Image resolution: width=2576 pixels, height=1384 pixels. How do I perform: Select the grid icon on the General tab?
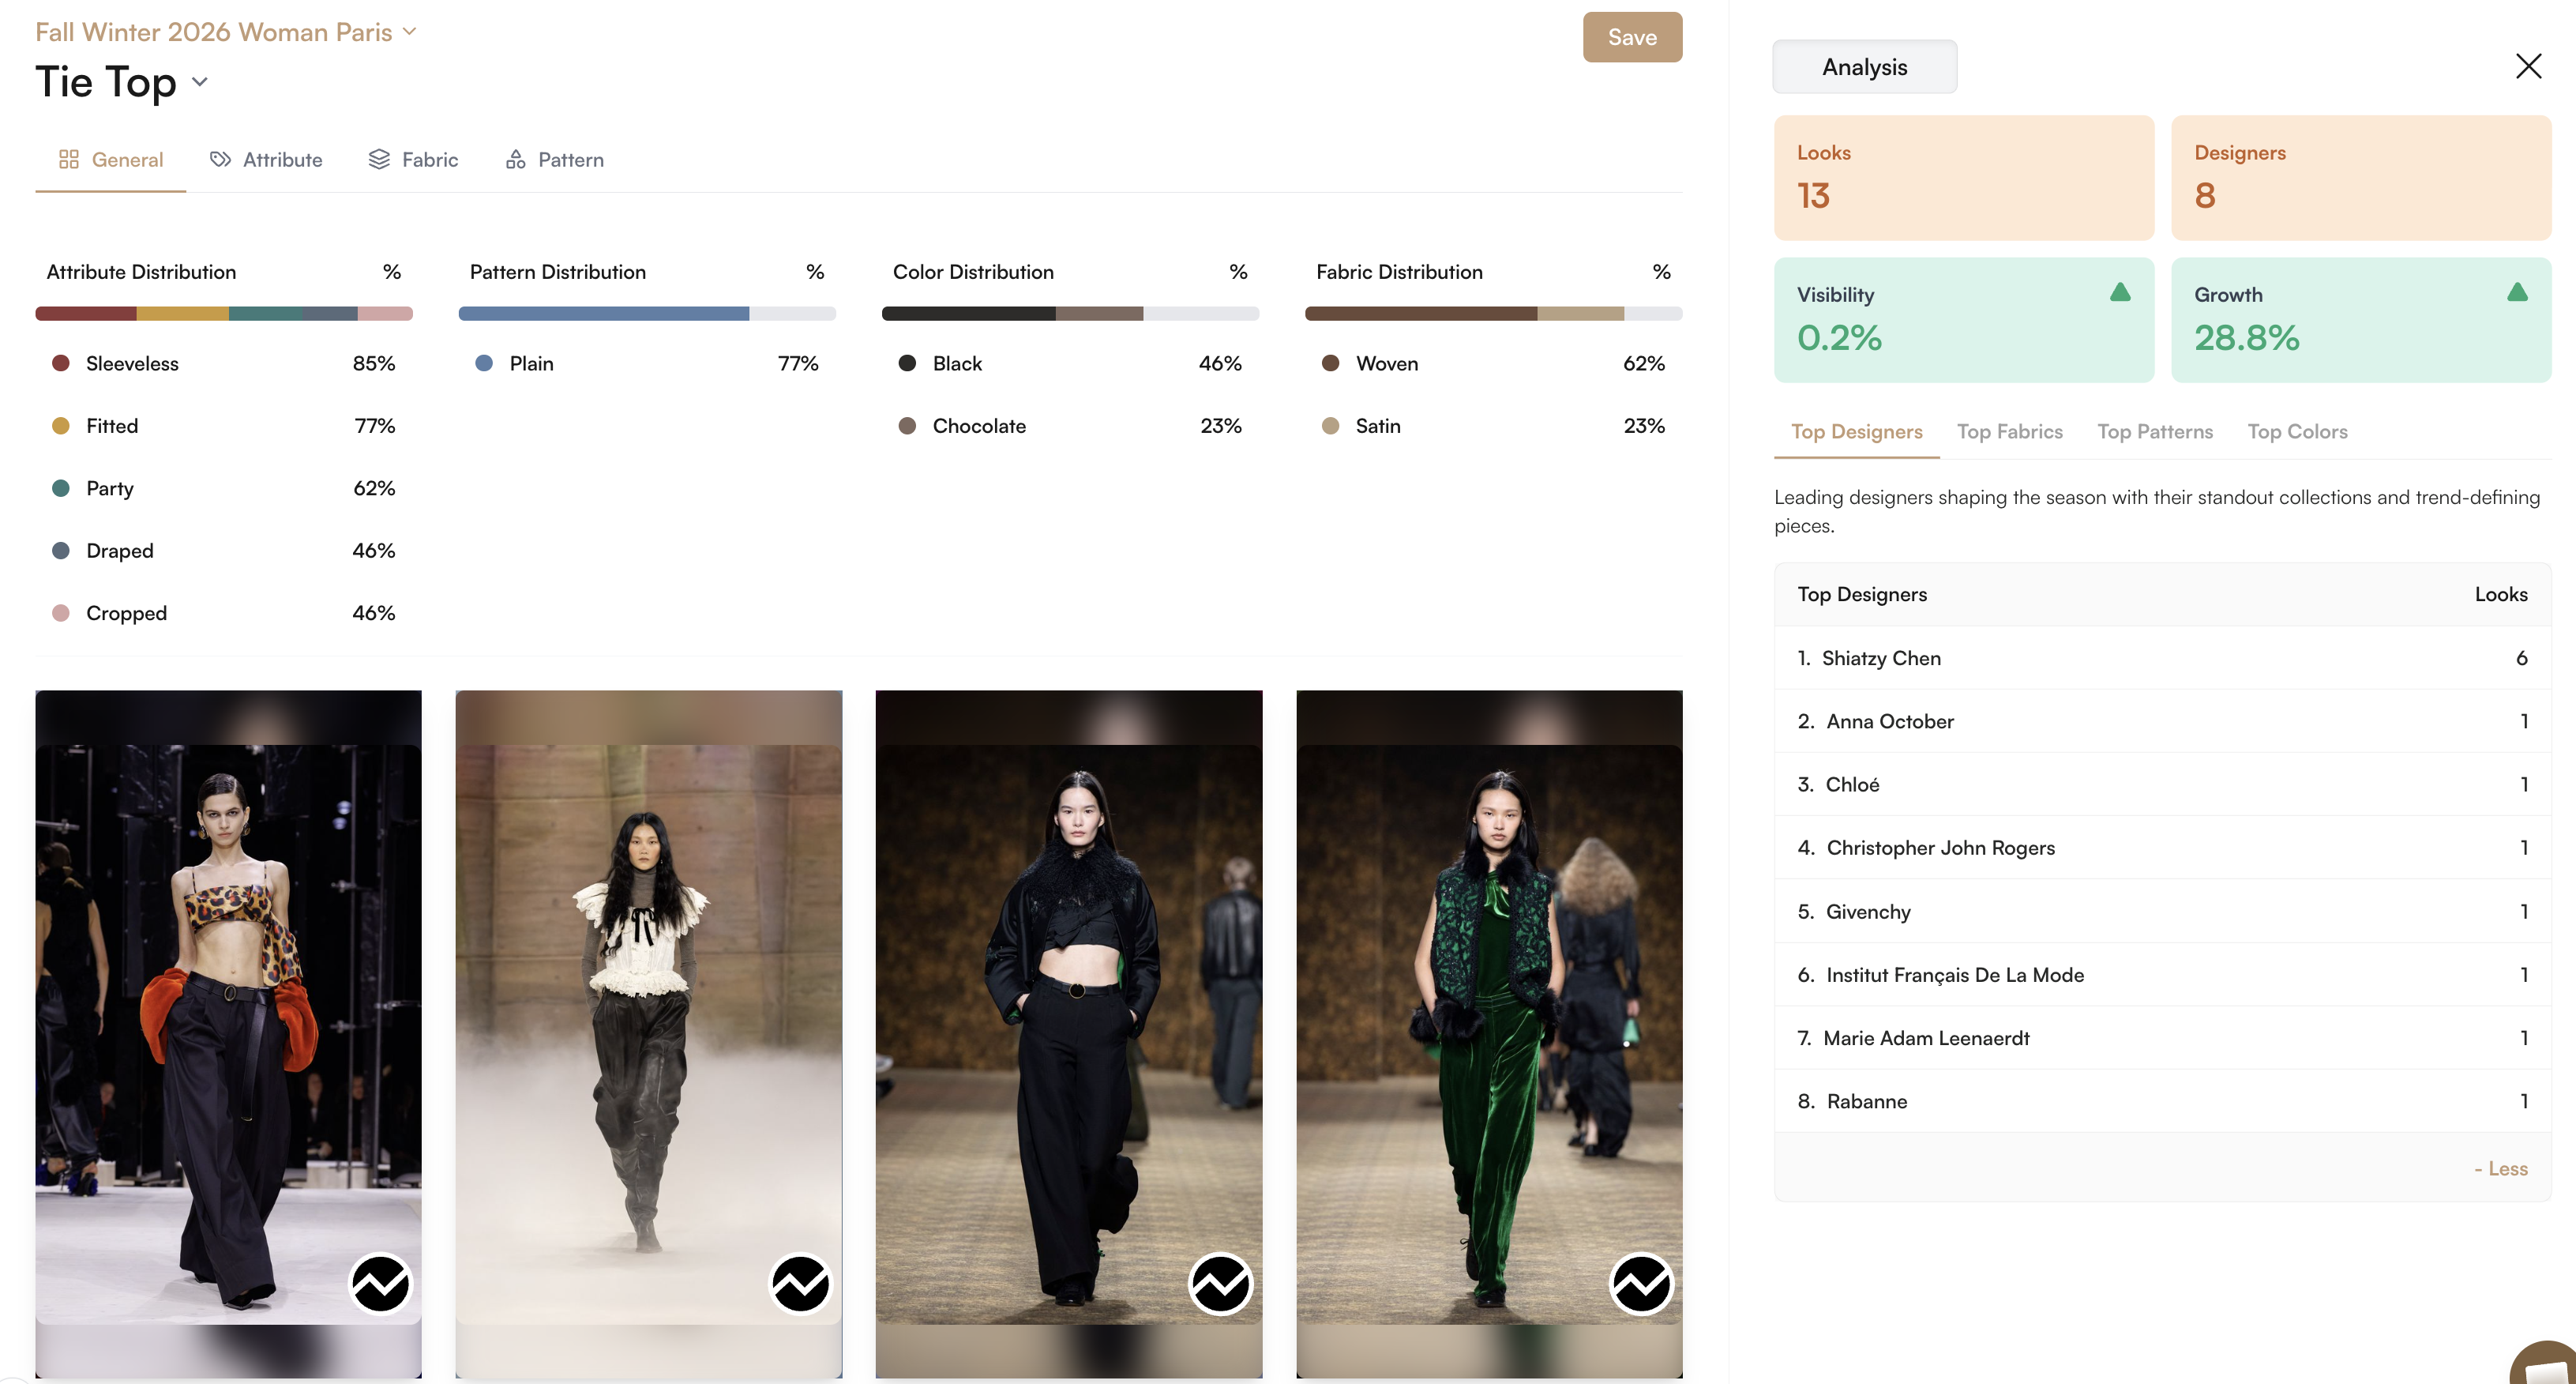pos(69,159)
